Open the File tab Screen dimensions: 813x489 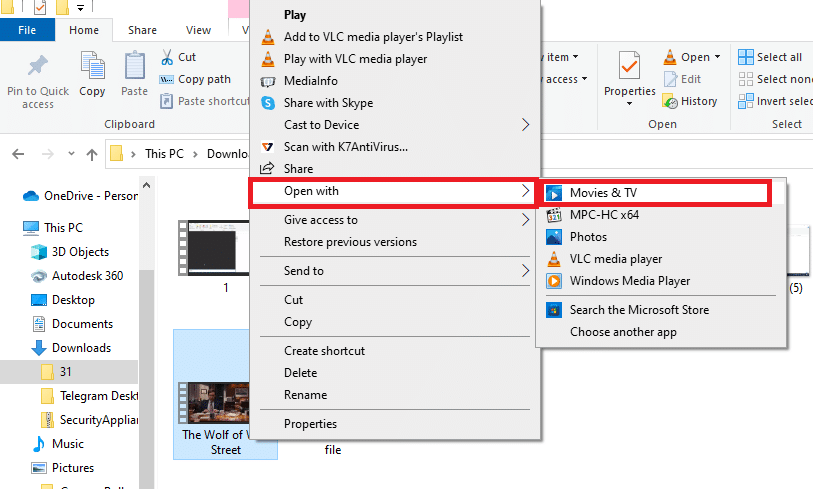[x=27, y=30]
